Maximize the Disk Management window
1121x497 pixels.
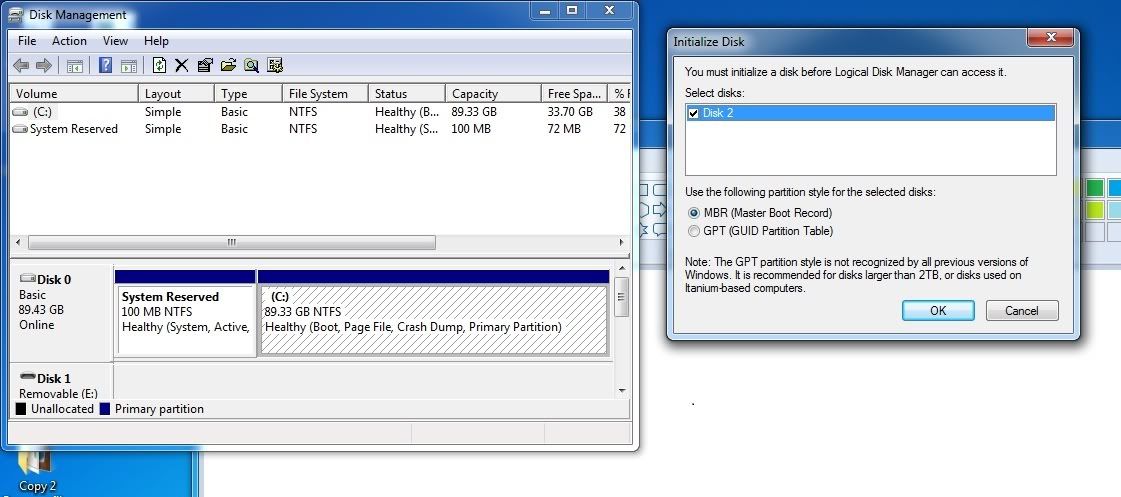tap(572, 10)
